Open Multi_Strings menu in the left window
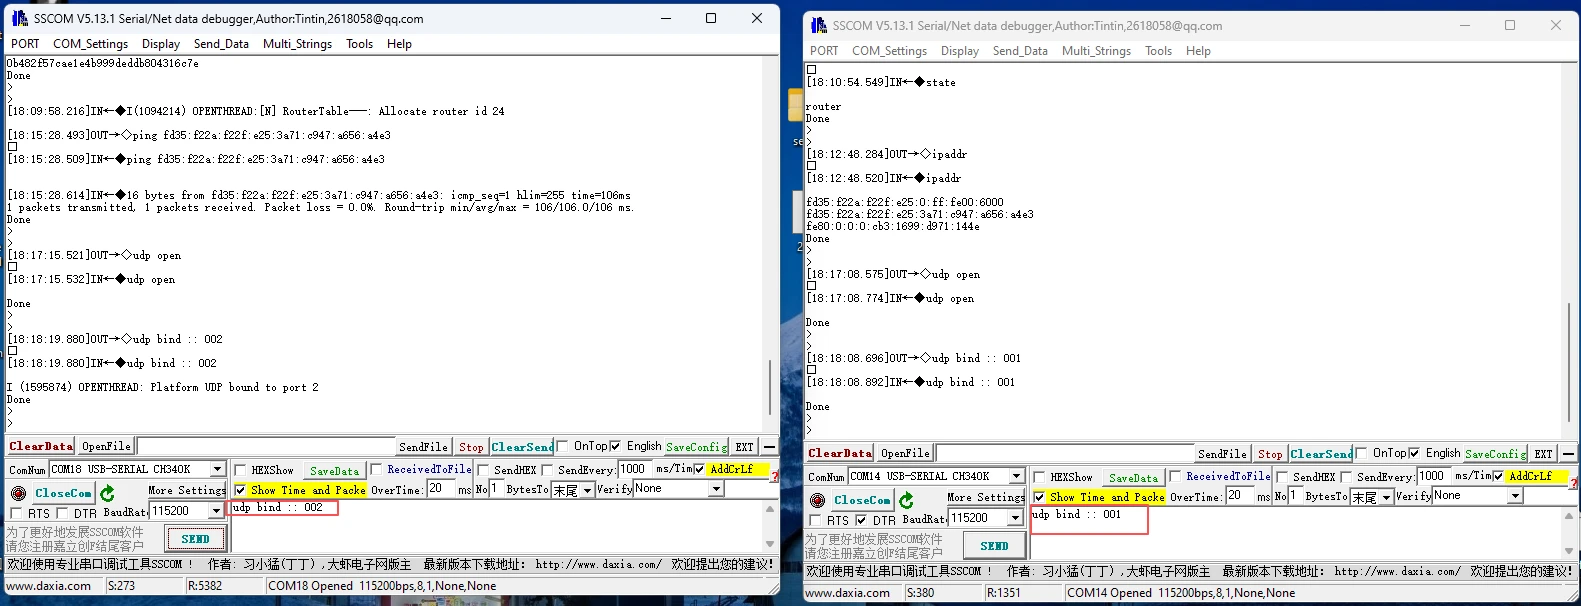This screenshot has width=1581, height=606. (x=297, y=44)
